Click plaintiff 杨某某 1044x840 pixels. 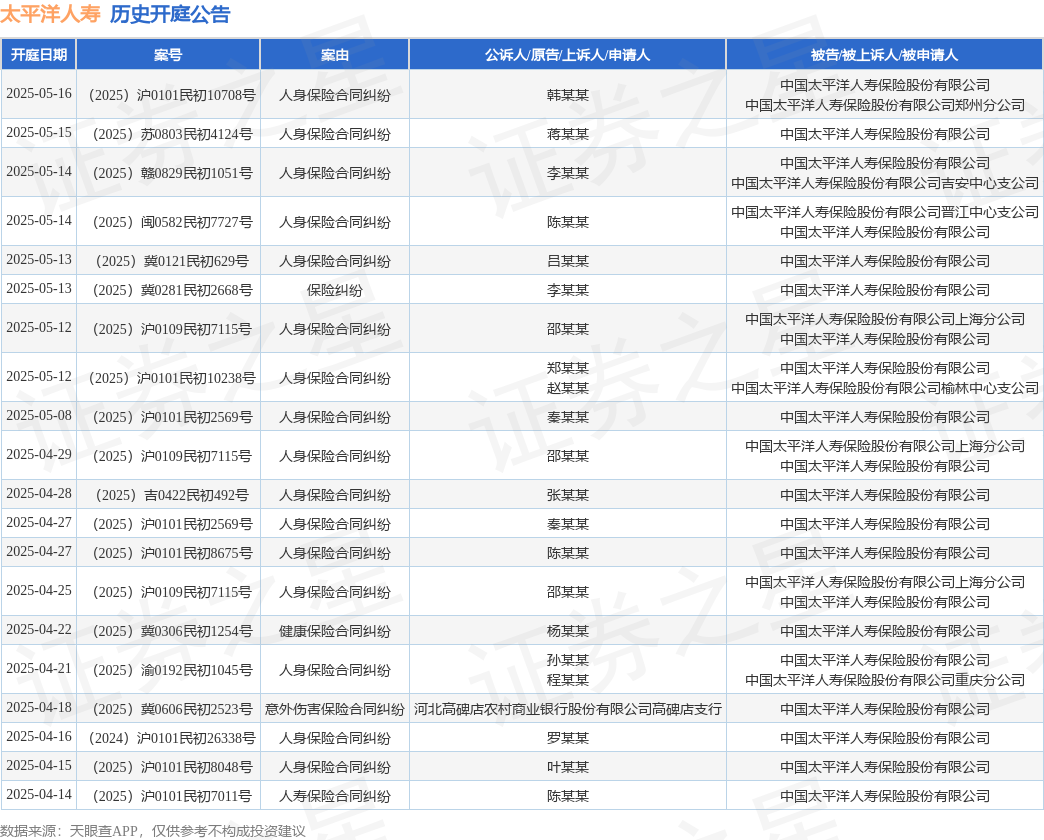[567, 631]
